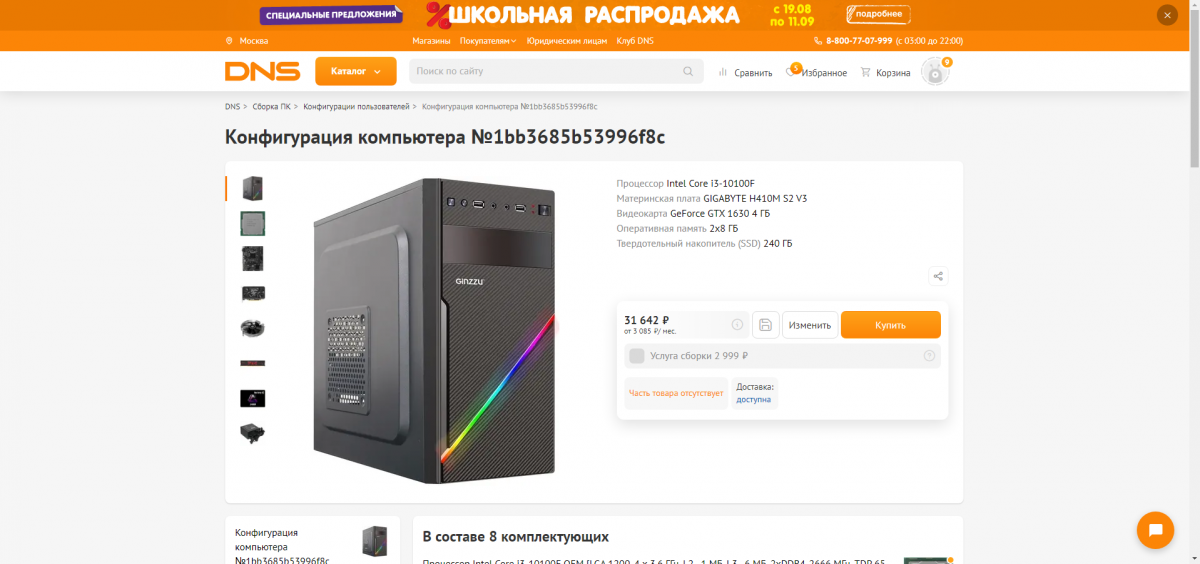Save configuration via the floppy disk icon
Image resolution: width=1200 pixels, height=564 pixels.
click(x=765, y=325)
